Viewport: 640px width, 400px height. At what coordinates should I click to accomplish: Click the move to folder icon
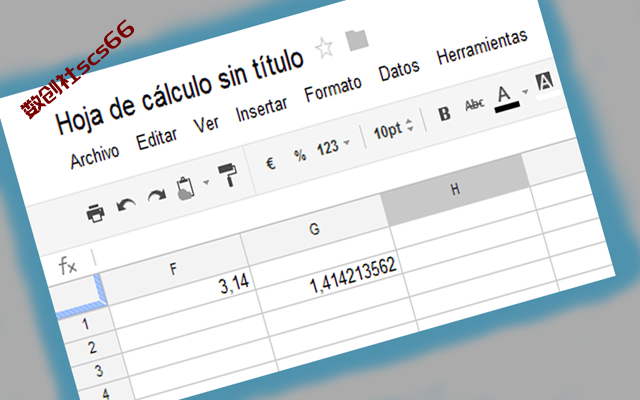click(x=357, y=40)
